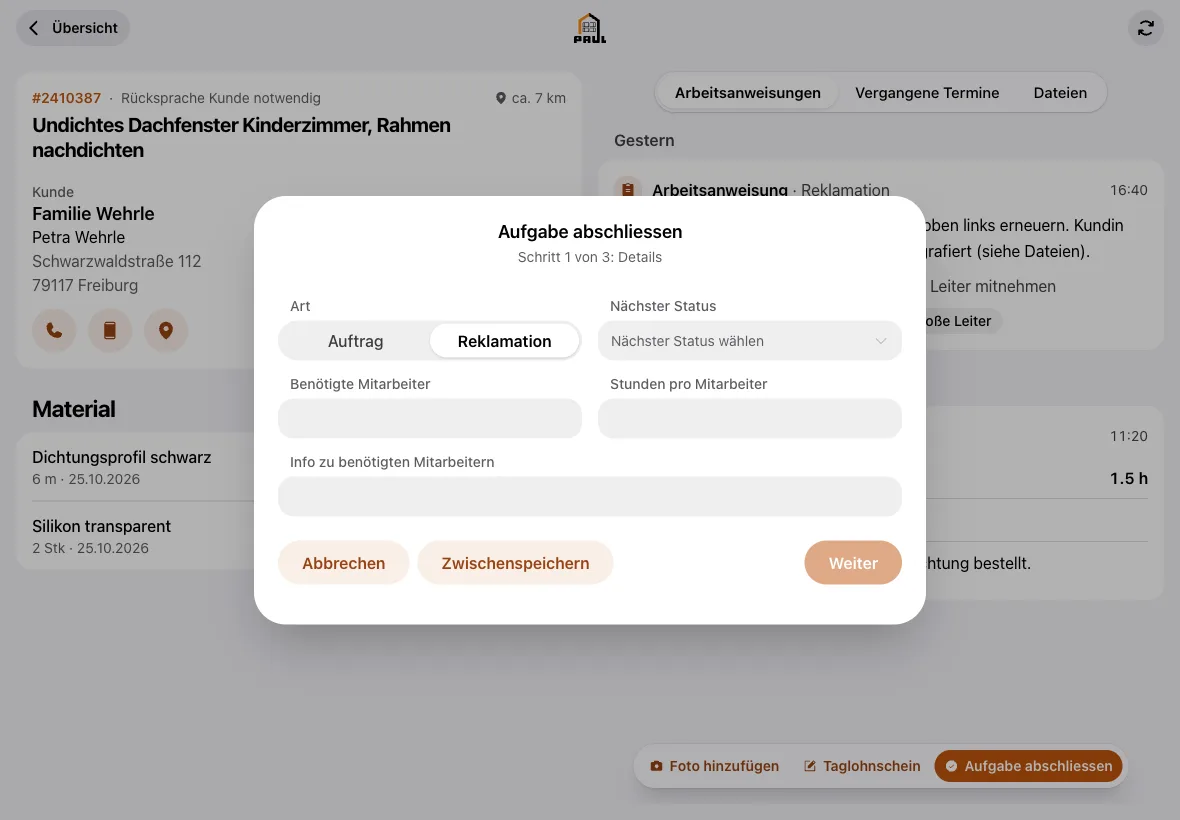Click Aufgabe abschliessen bottom button
Screen dimensions: 1180x820
pyautogui.click(x=1028, y=766)
